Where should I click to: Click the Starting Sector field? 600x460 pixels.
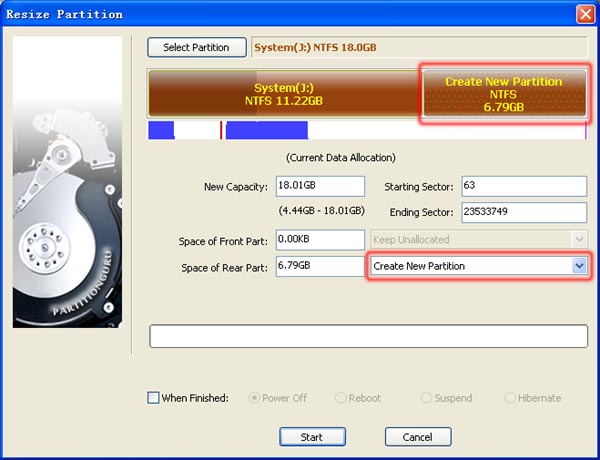click(x=524, y=186)
